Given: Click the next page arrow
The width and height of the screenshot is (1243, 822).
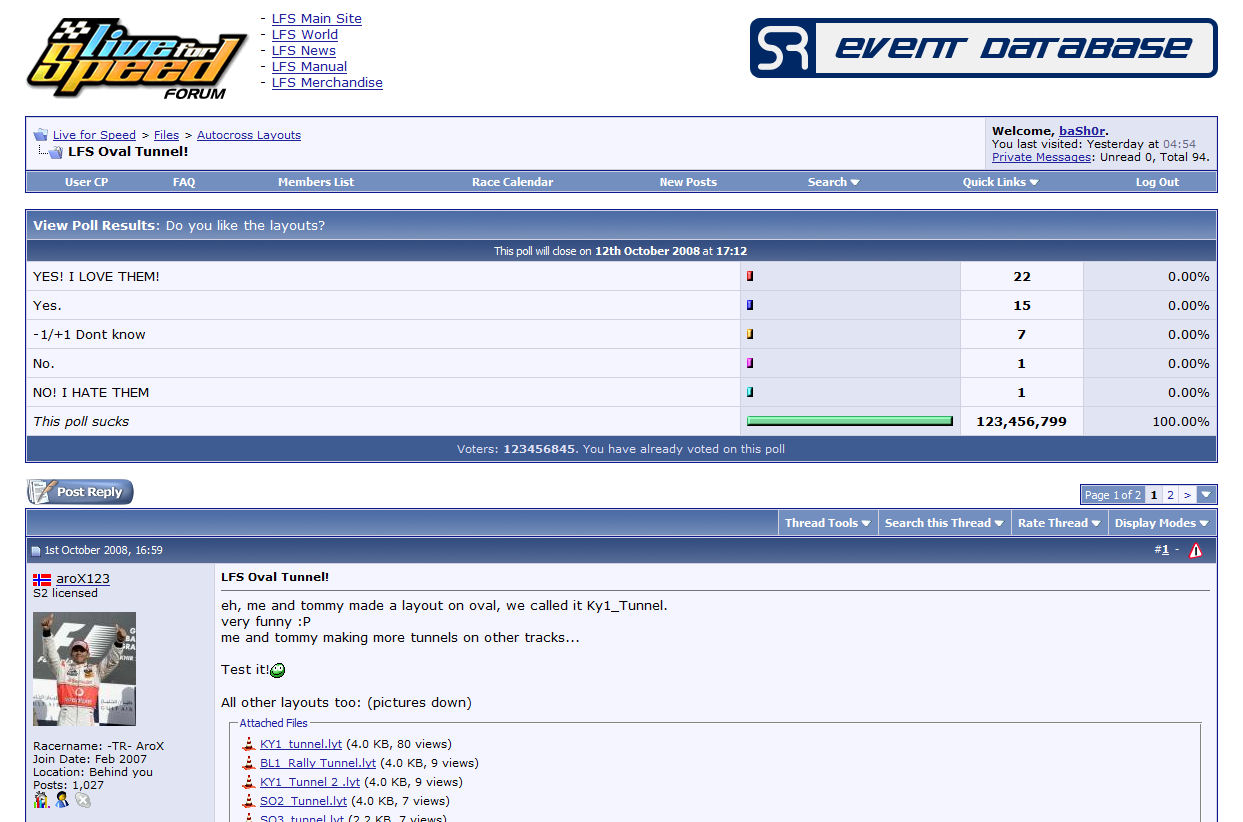Looking at the screenshot, I should coord(1187,495).
